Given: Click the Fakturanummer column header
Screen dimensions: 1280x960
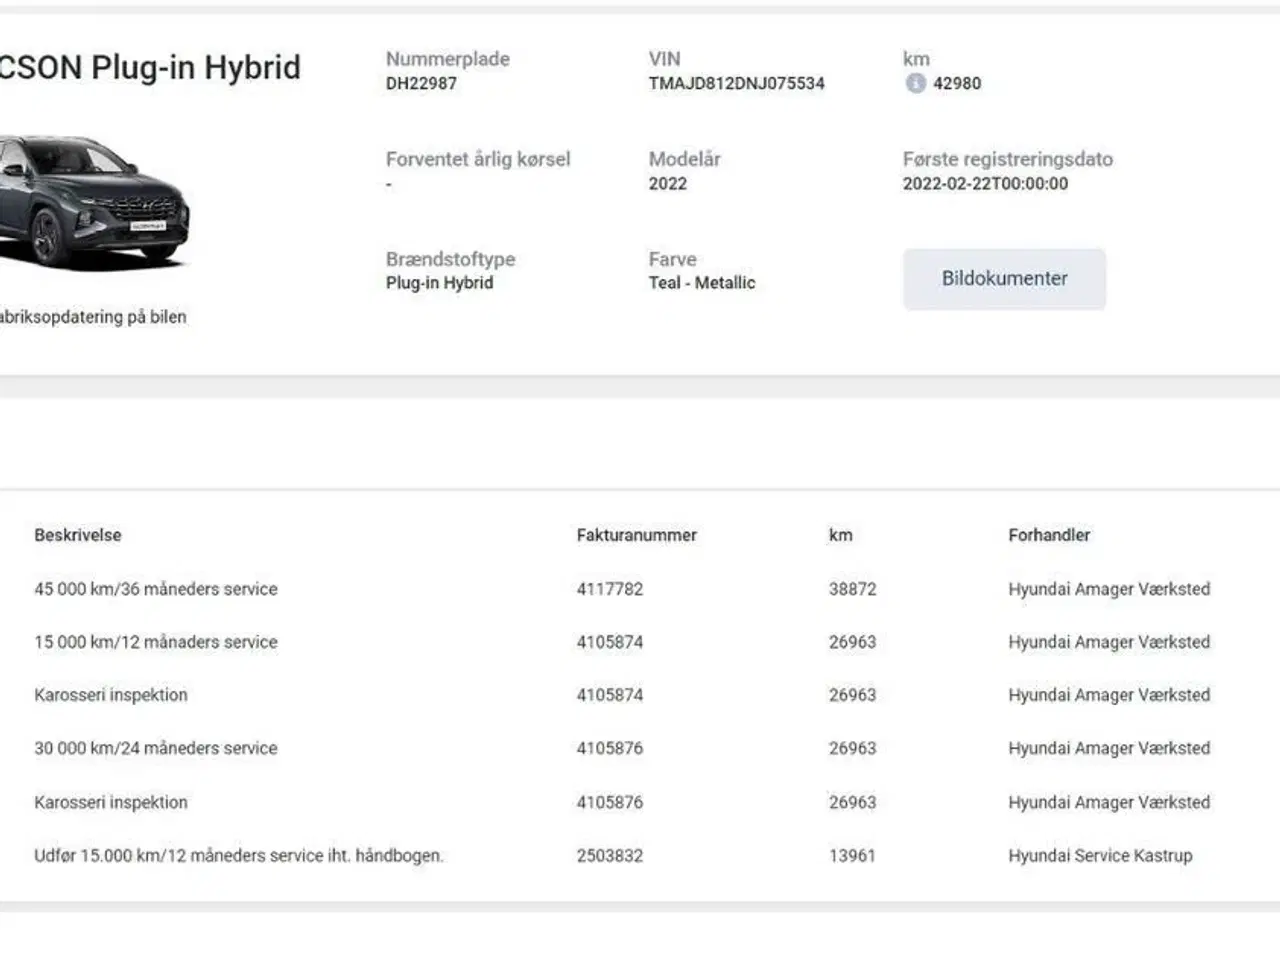Looking at the screenshot, I should click(x=636, y=535).
